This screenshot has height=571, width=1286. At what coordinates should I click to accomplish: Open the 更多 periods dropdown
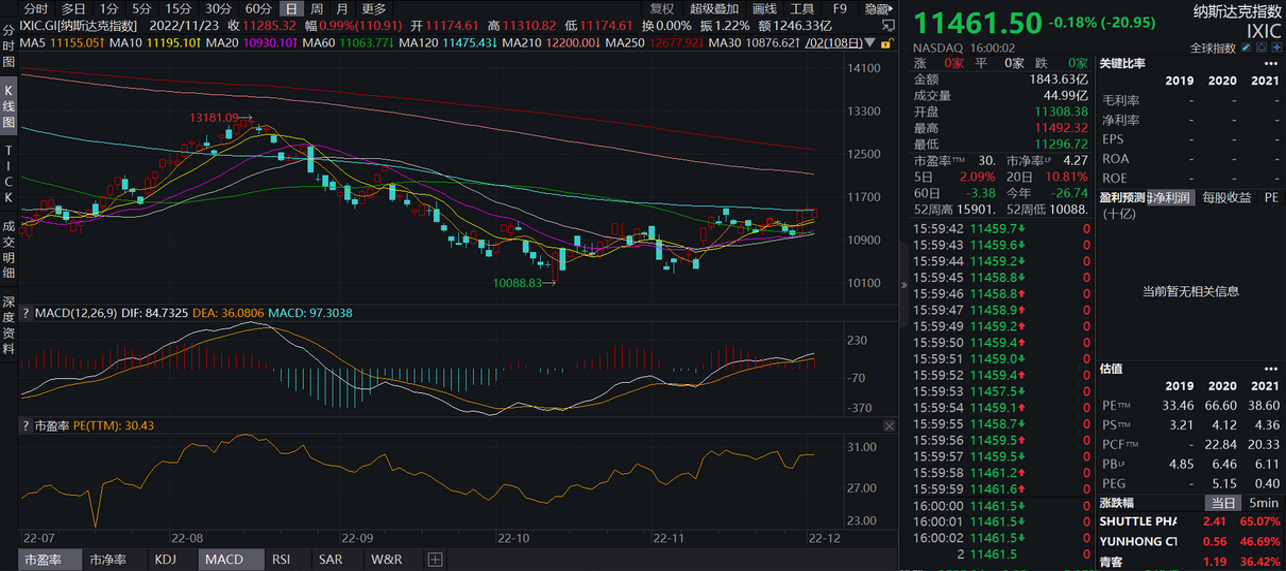[x=374, y=9]
